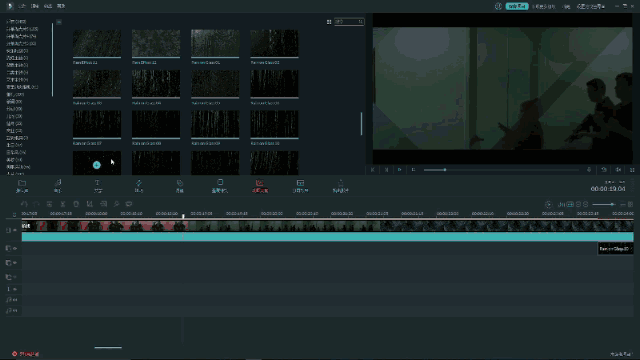Click the delete trash icon in timeline toolbar
Viewport: 640px width, 360px height.
(76, 204)
